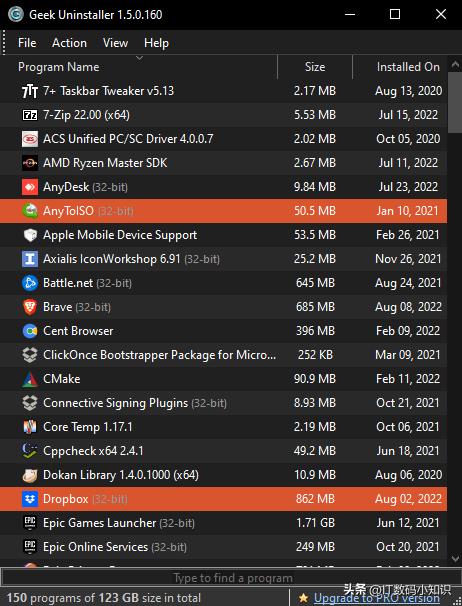Click the Cent Browser icon
Image resolution: width=462 pixels, height=606 pixels.
click(30, 331)
